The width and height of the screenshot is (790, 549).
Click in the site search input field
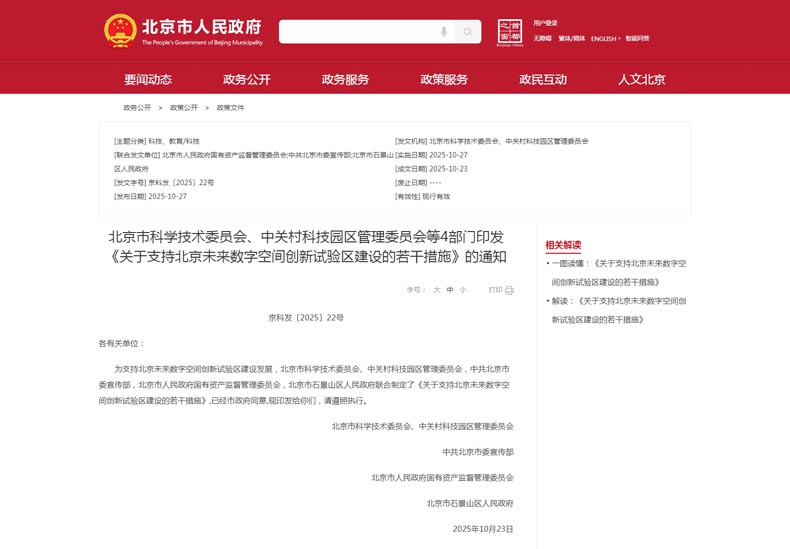[355, 32]
